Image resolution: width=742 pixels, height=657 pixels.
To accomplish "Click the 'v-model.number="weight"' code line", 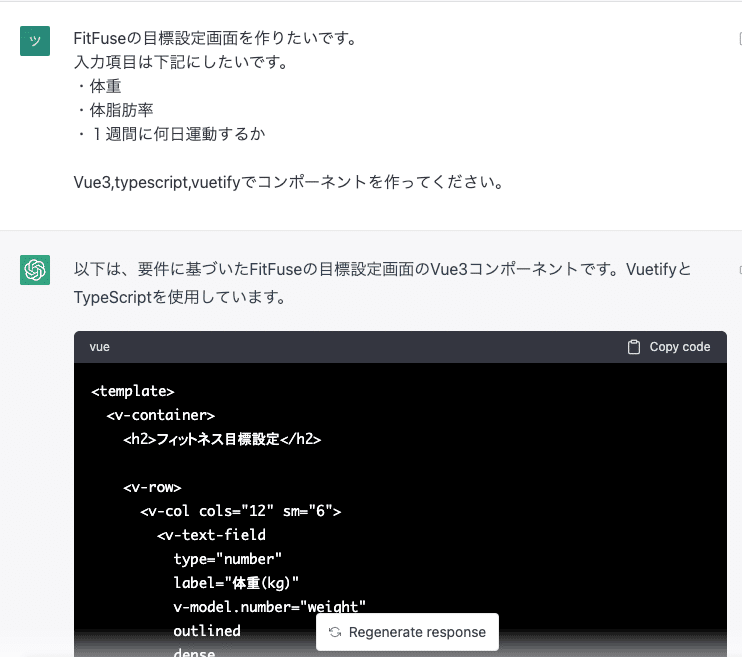I will 270,607.
